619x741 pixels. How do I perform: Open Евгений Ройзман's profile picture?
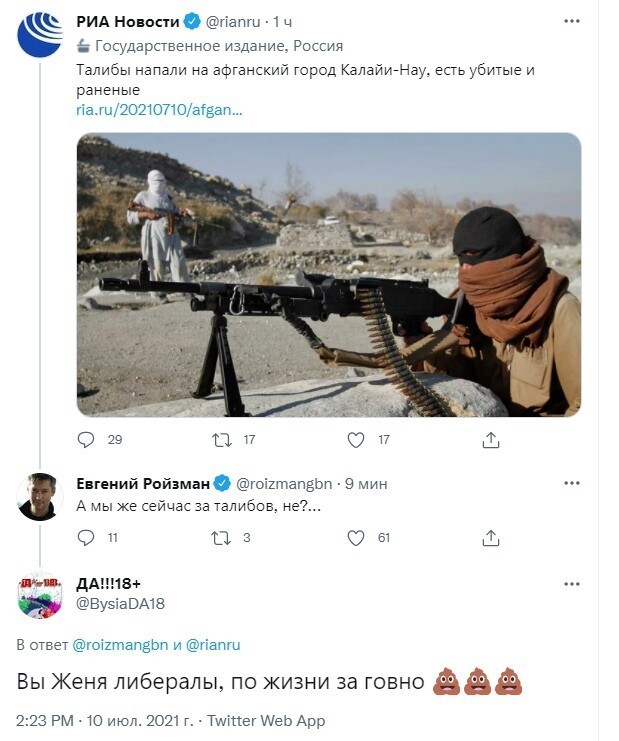(x=40, y=497)
